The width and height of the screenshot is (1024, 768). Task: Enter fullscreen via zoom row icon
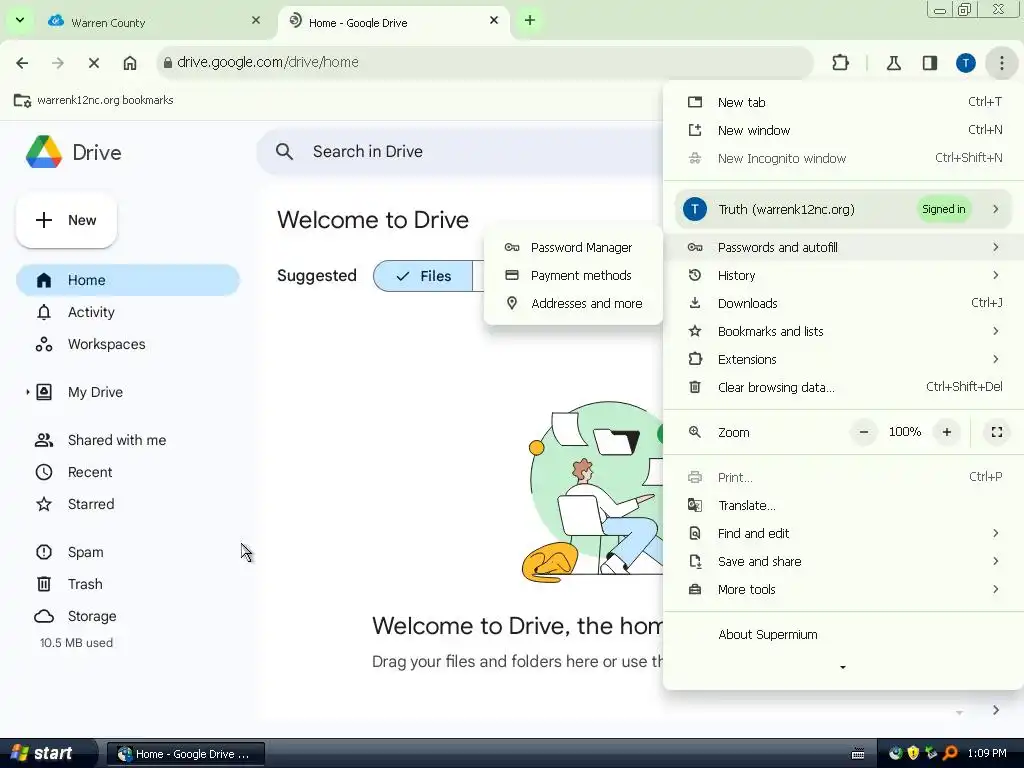pos(997,432)
